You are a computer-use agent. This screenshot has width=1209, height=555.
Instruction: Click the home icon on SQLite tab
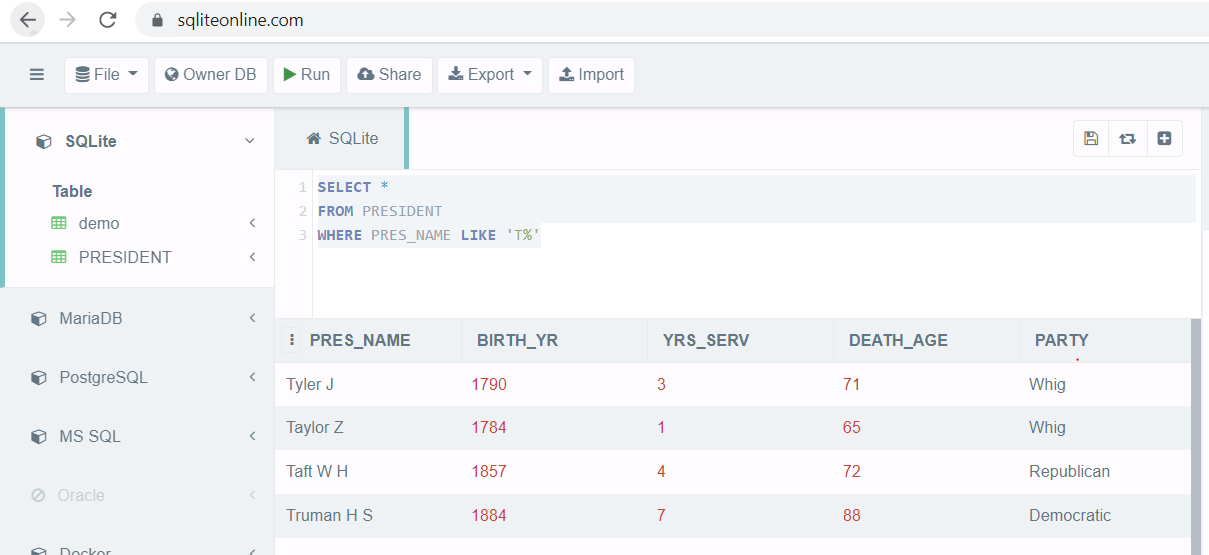[314, 138]
